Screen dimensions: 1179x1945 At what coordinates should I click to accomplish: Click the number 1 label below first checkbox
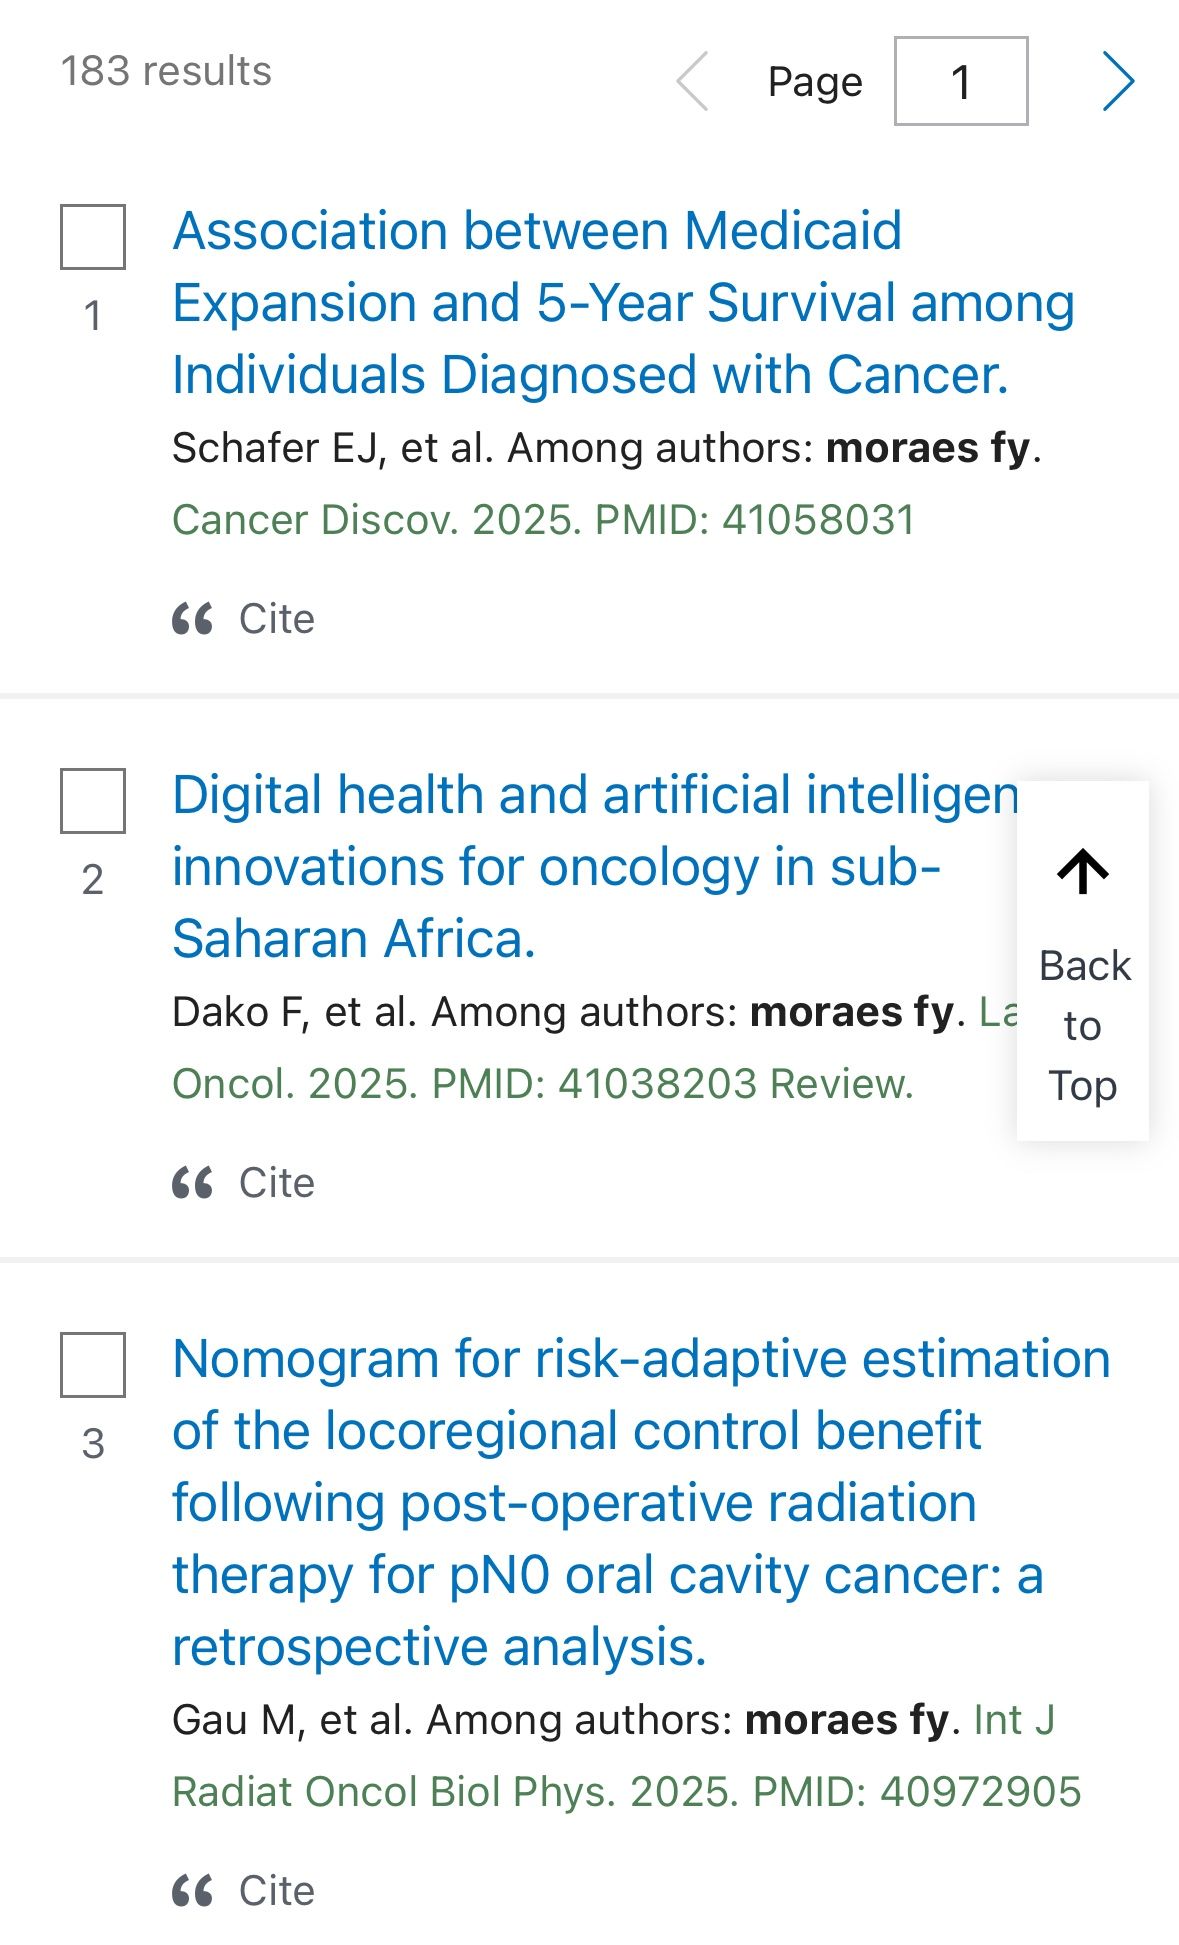click(x=93, y=316)
